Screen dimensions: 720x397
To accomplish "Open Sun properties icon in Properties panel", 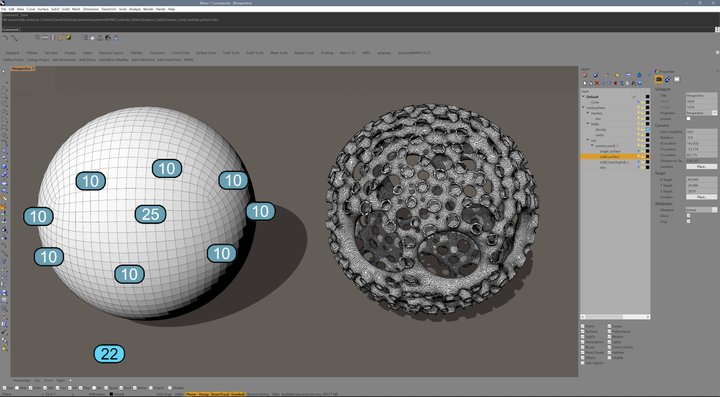I will [668, 79].
